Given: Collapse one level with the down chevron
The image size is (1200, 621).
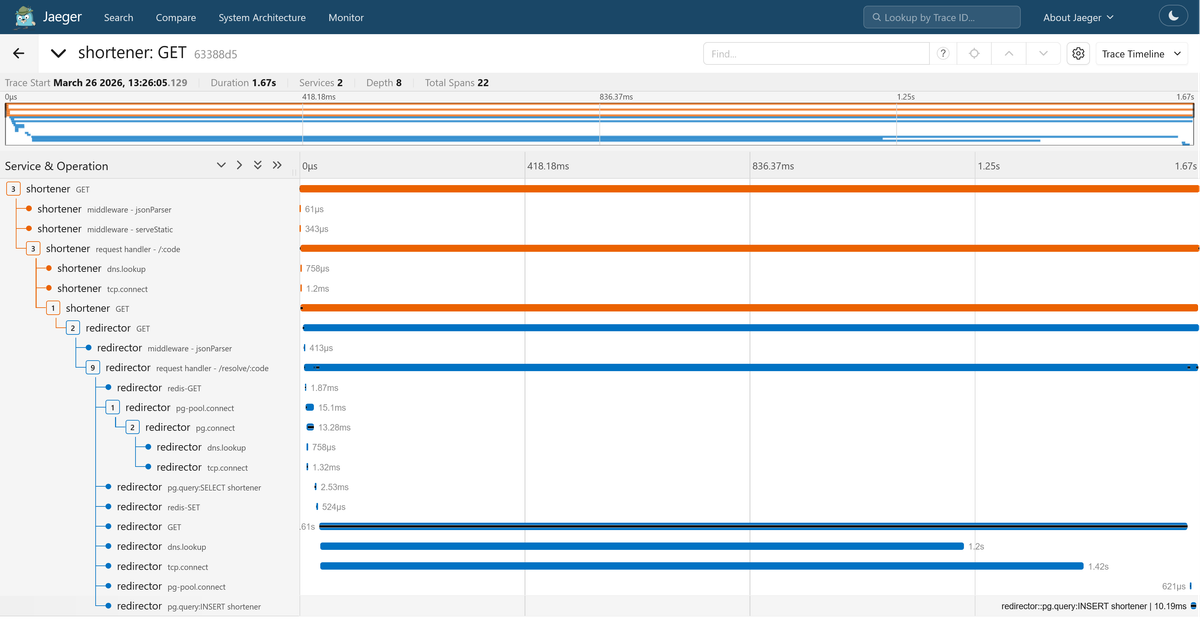Looking at the screenshot, I should pos(221,166).
